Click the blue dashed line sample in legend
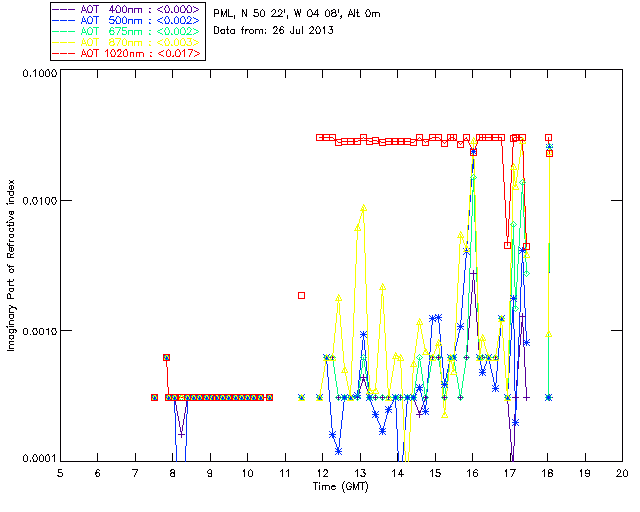Viewport: 640px width, 512px height. (64, 20)
